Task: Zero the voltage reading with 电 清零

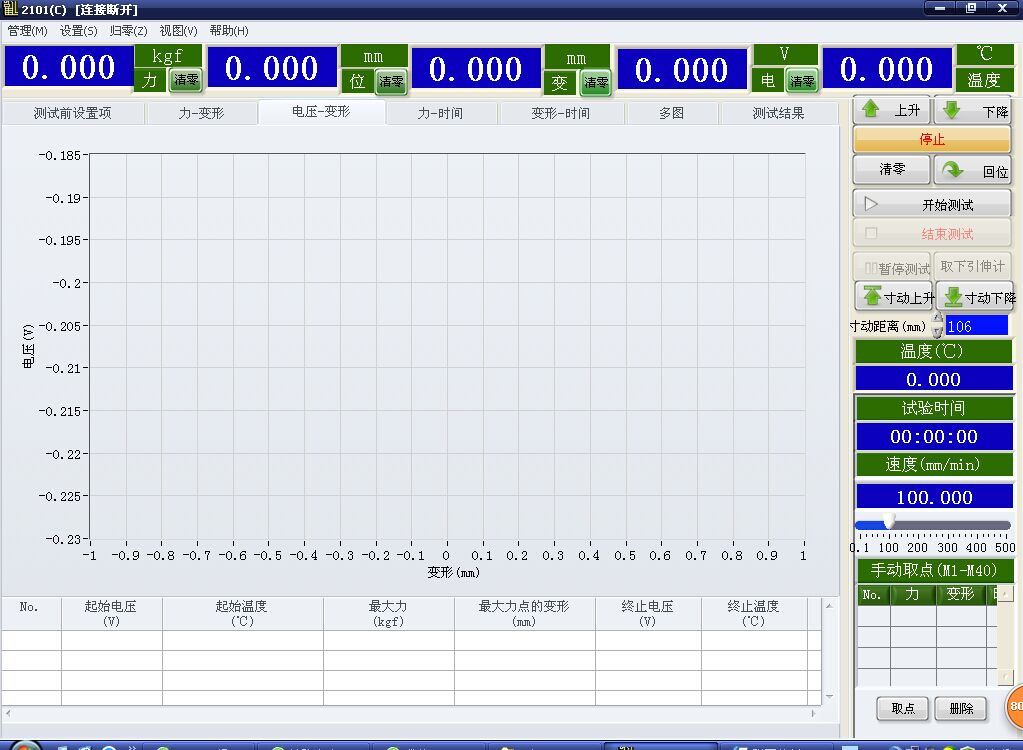Action: tap(800, 81)
